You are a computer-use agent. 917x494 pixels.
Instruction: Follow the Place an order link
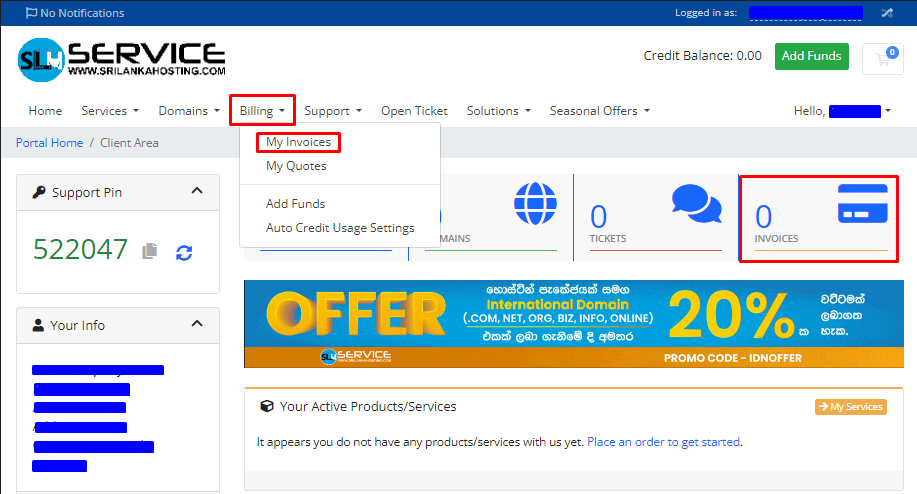click(663, 441)
